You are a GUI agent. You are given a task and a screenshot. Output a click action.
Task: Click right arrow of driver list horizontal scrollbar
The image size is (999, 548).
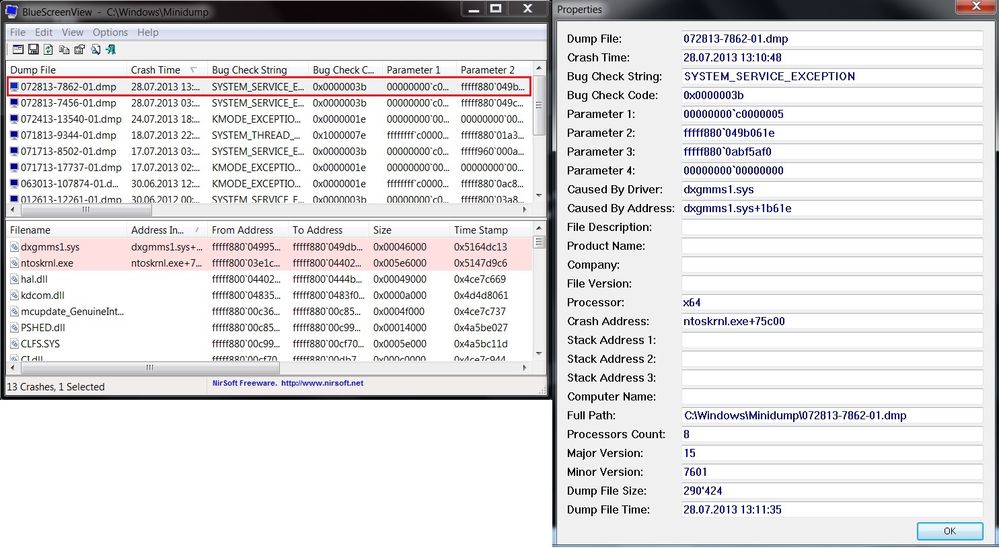point(525,368)
